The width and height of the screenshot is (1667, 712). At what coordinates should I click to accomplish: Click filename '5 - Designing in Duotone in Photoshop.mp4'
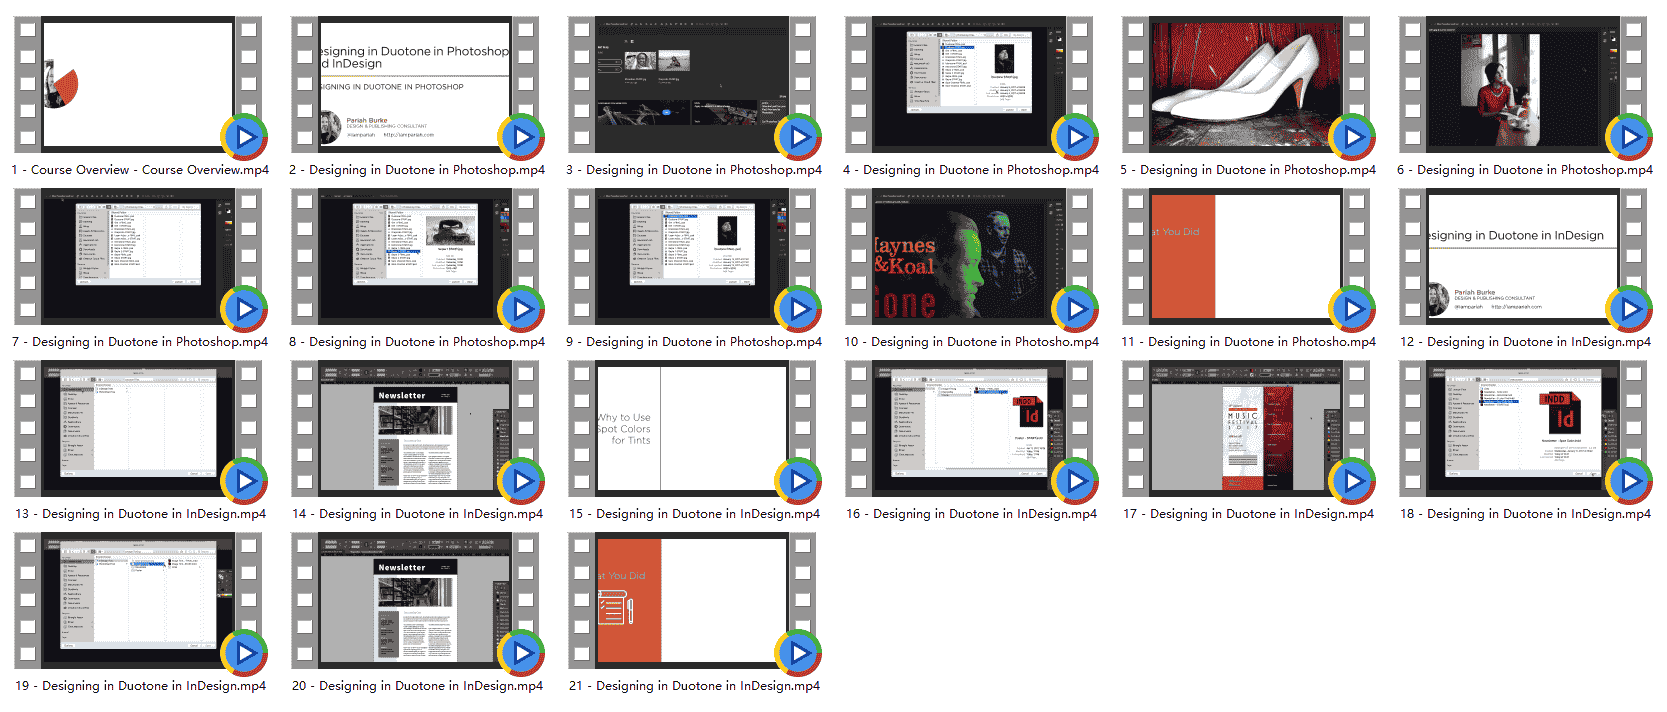point(1248,170)
